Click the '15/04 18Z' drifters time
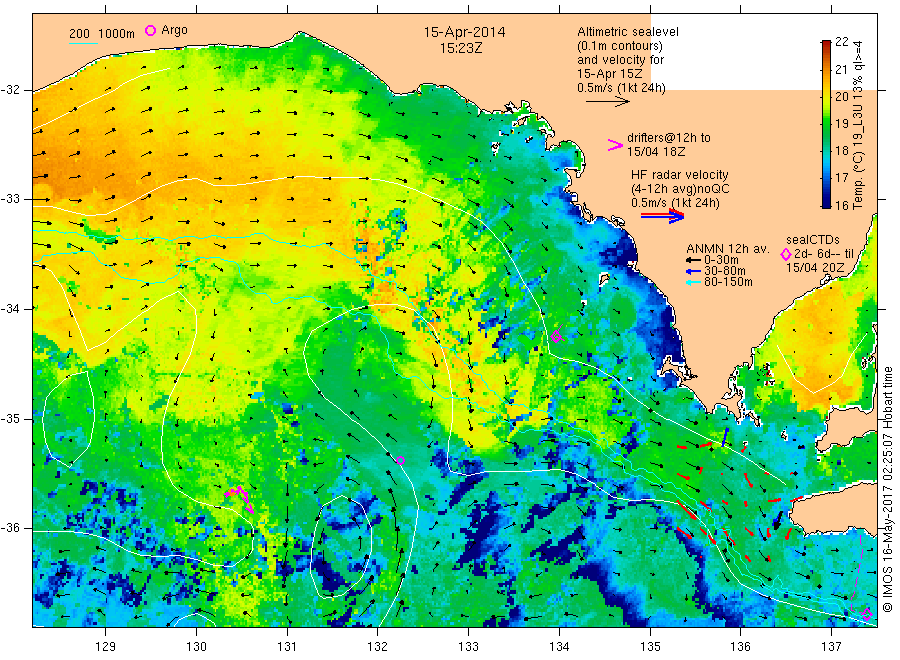Screen dimensions: 900x660 point(656,152)
